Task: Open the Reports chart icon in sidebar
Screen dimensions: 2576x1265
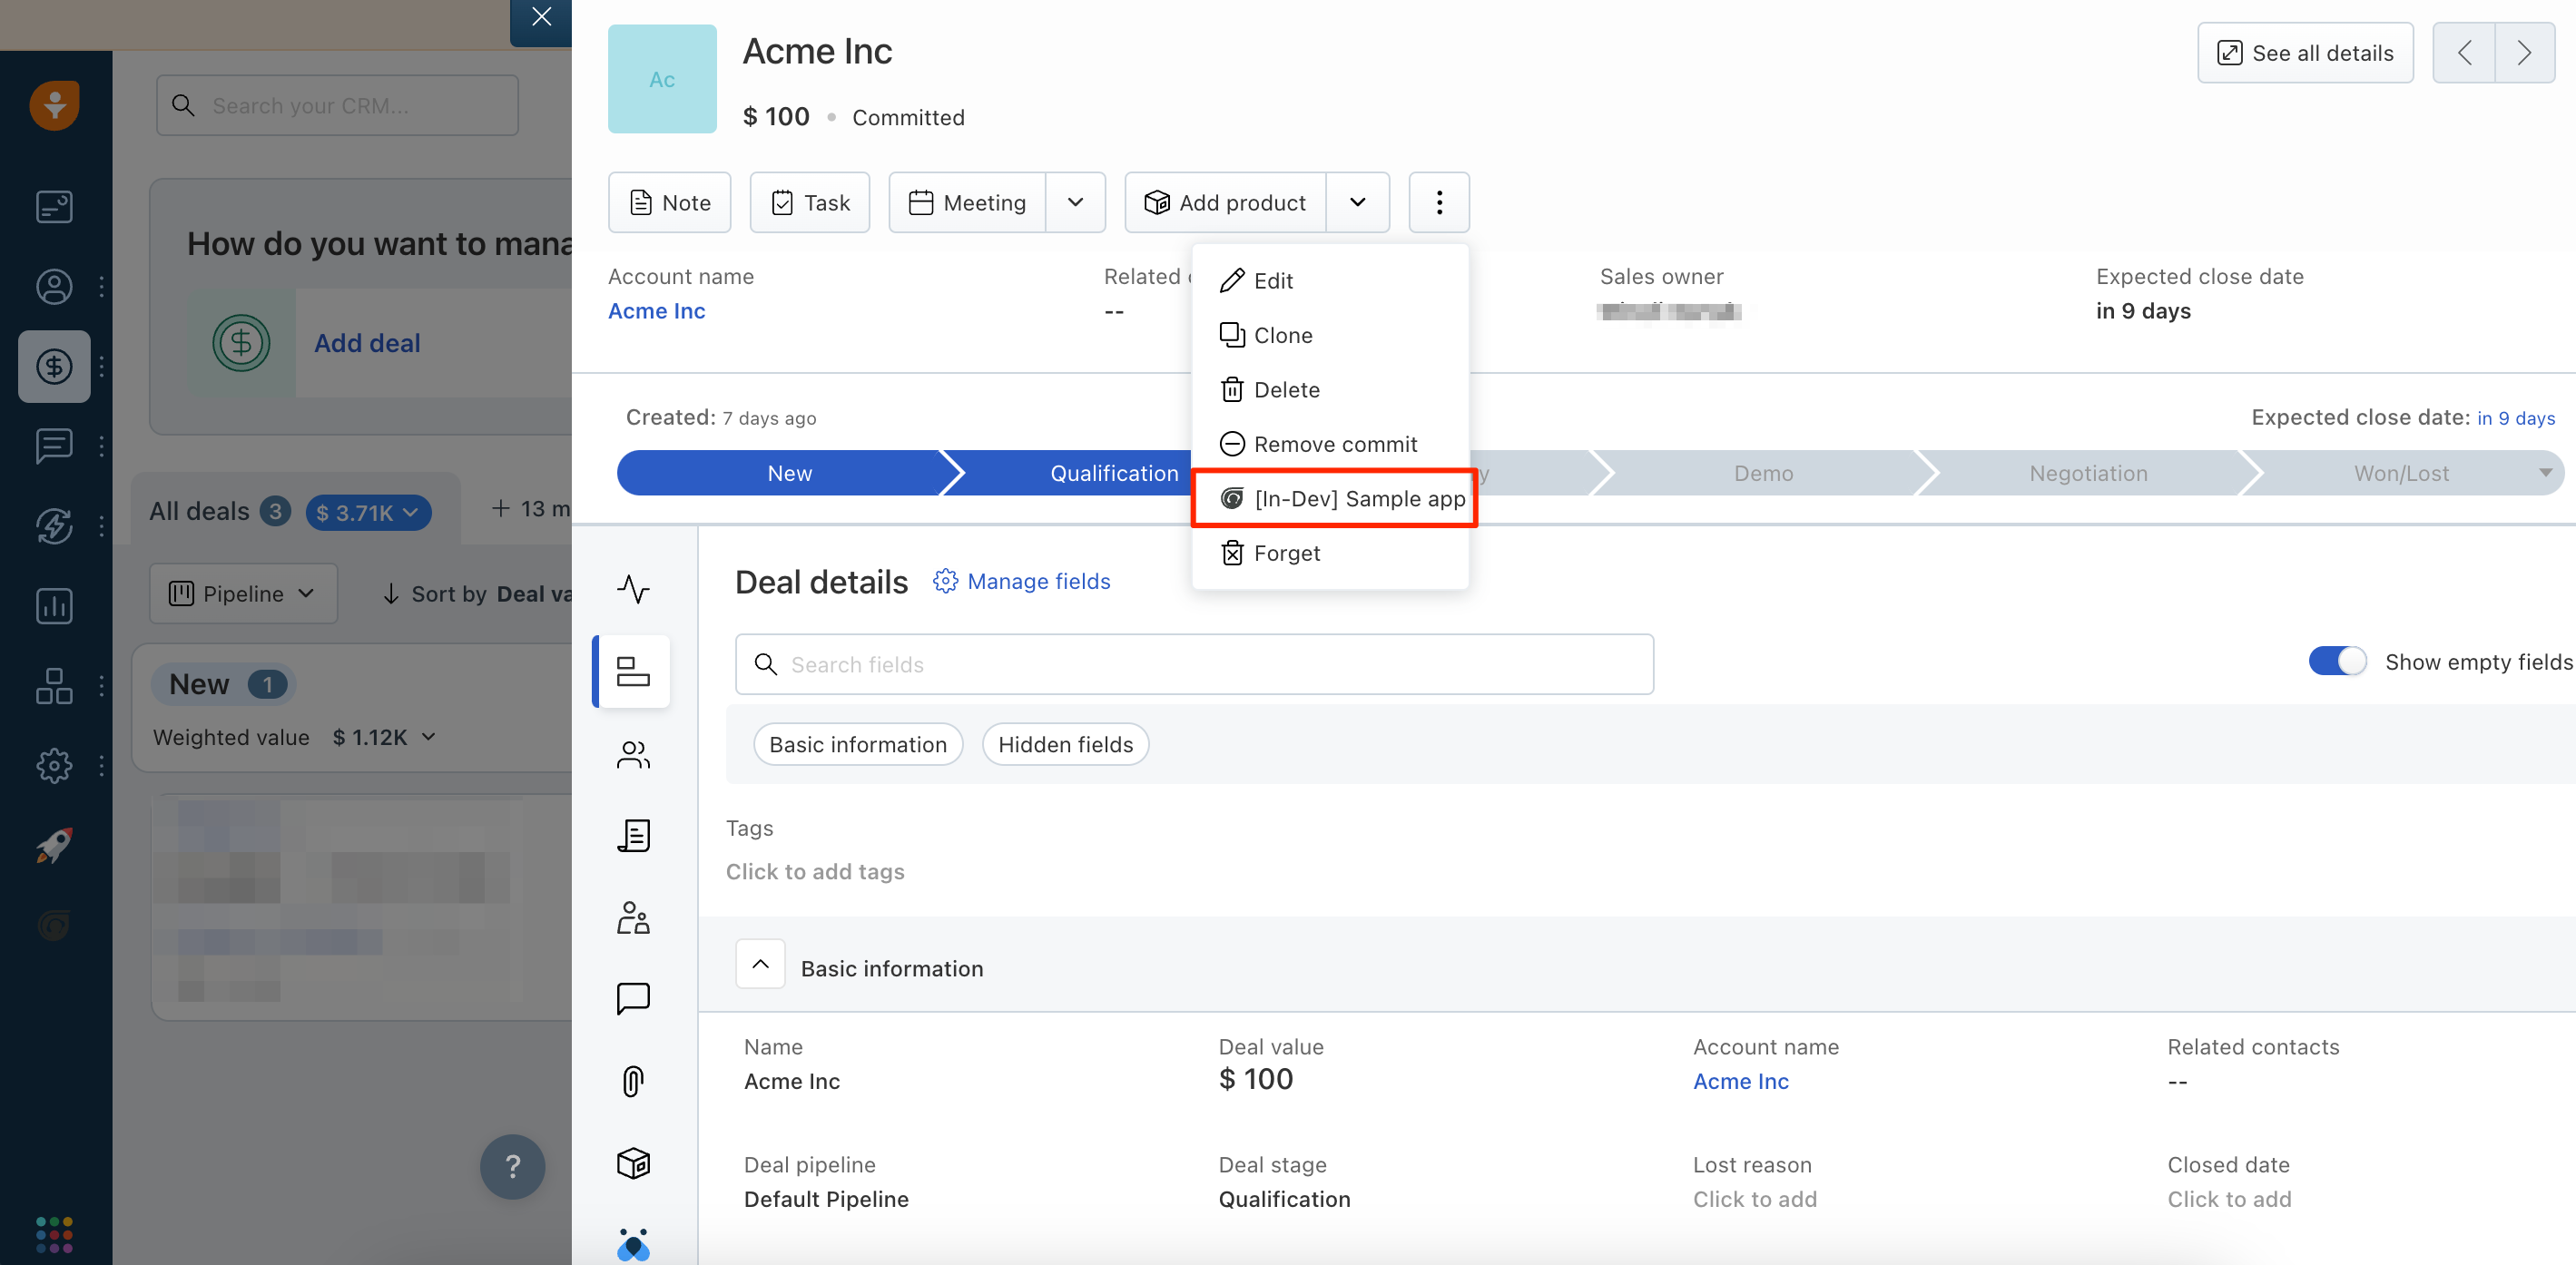Action: 54,605
